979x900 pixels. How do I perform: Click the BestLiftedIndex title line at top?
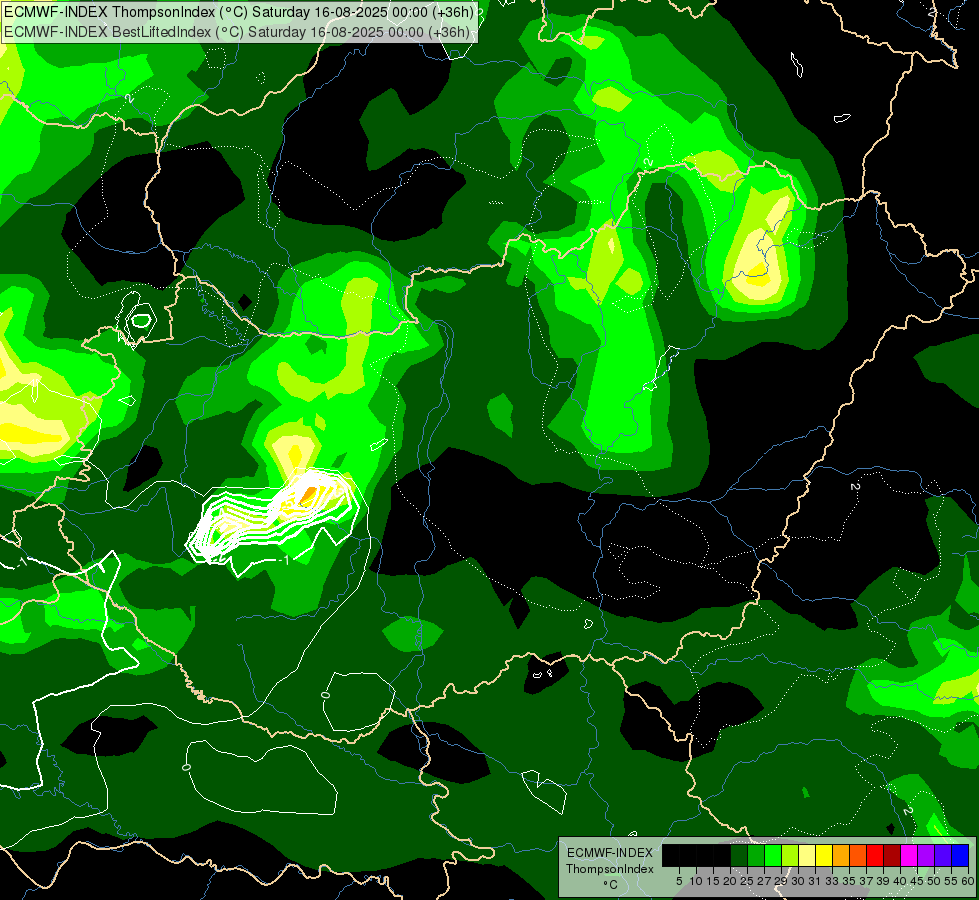[237, 32]
